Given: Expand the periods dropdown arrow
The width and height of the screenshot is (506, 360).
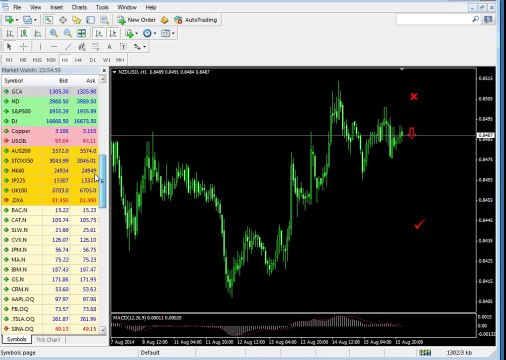Looking at the screenshot, I should 155,33.
